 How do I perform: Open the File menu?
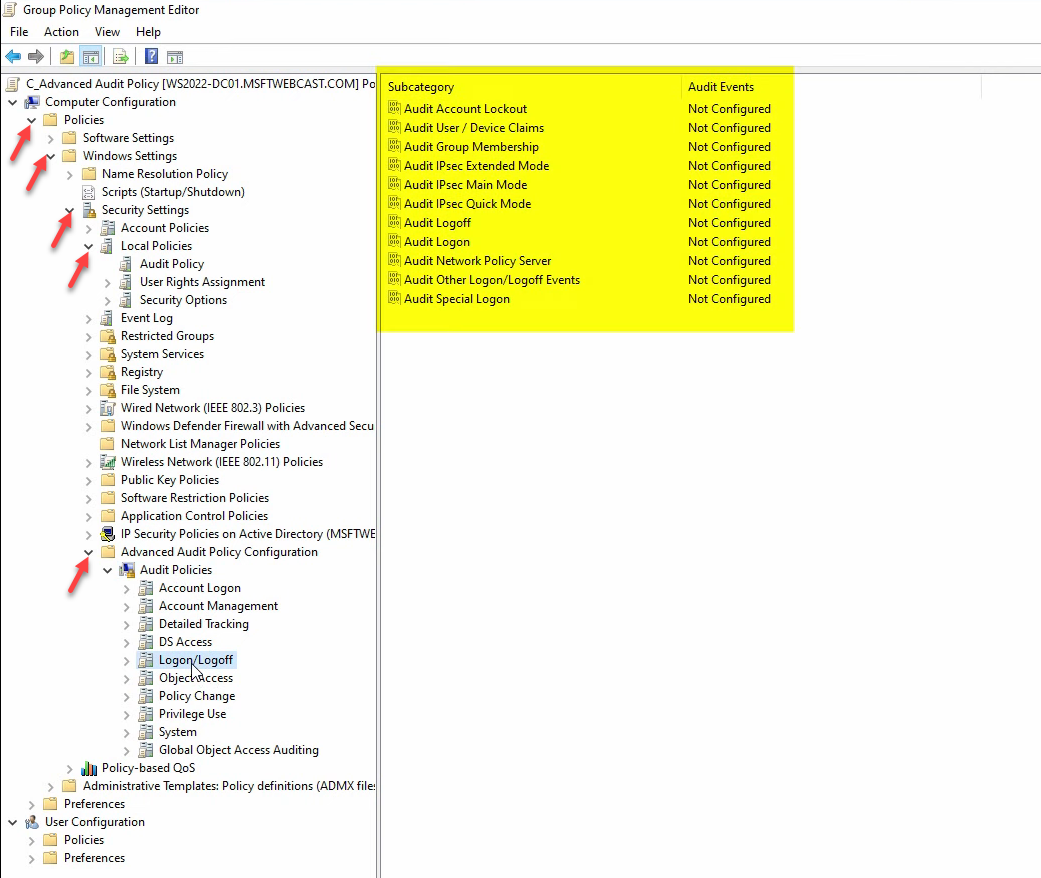[x=19, y=32]
